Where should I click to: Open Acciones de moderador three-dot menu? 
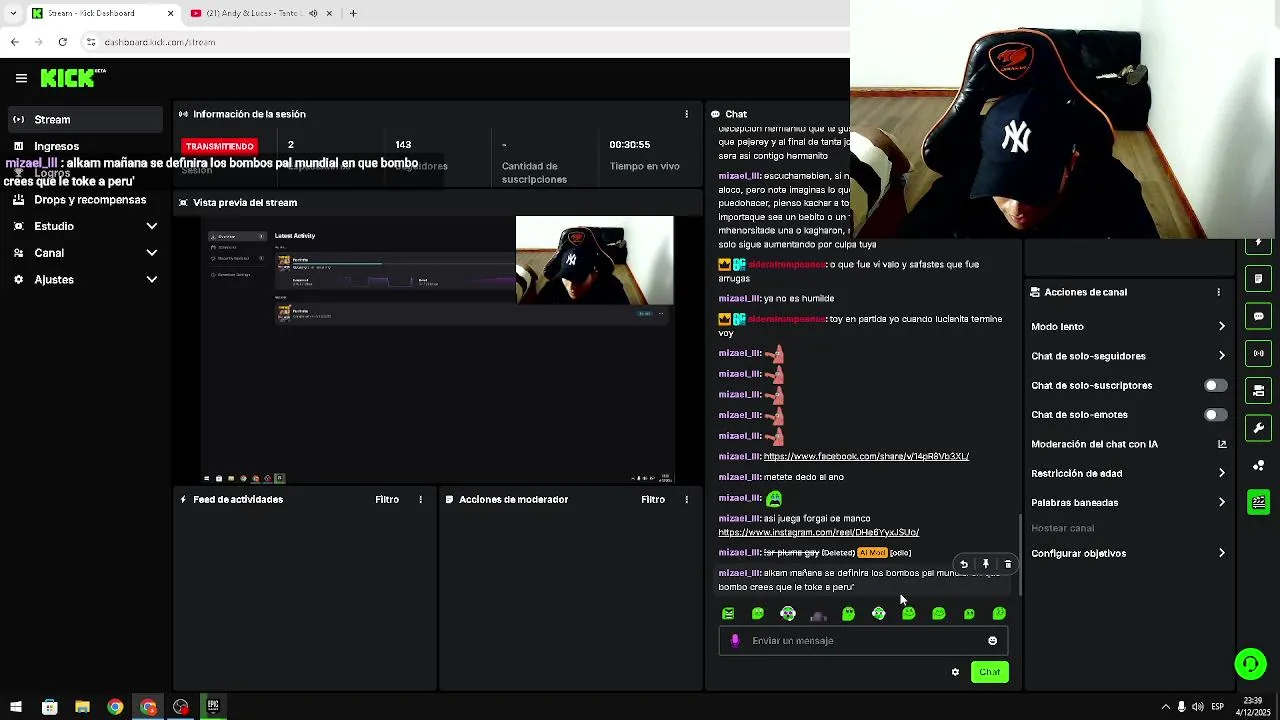tap(686, 499)
